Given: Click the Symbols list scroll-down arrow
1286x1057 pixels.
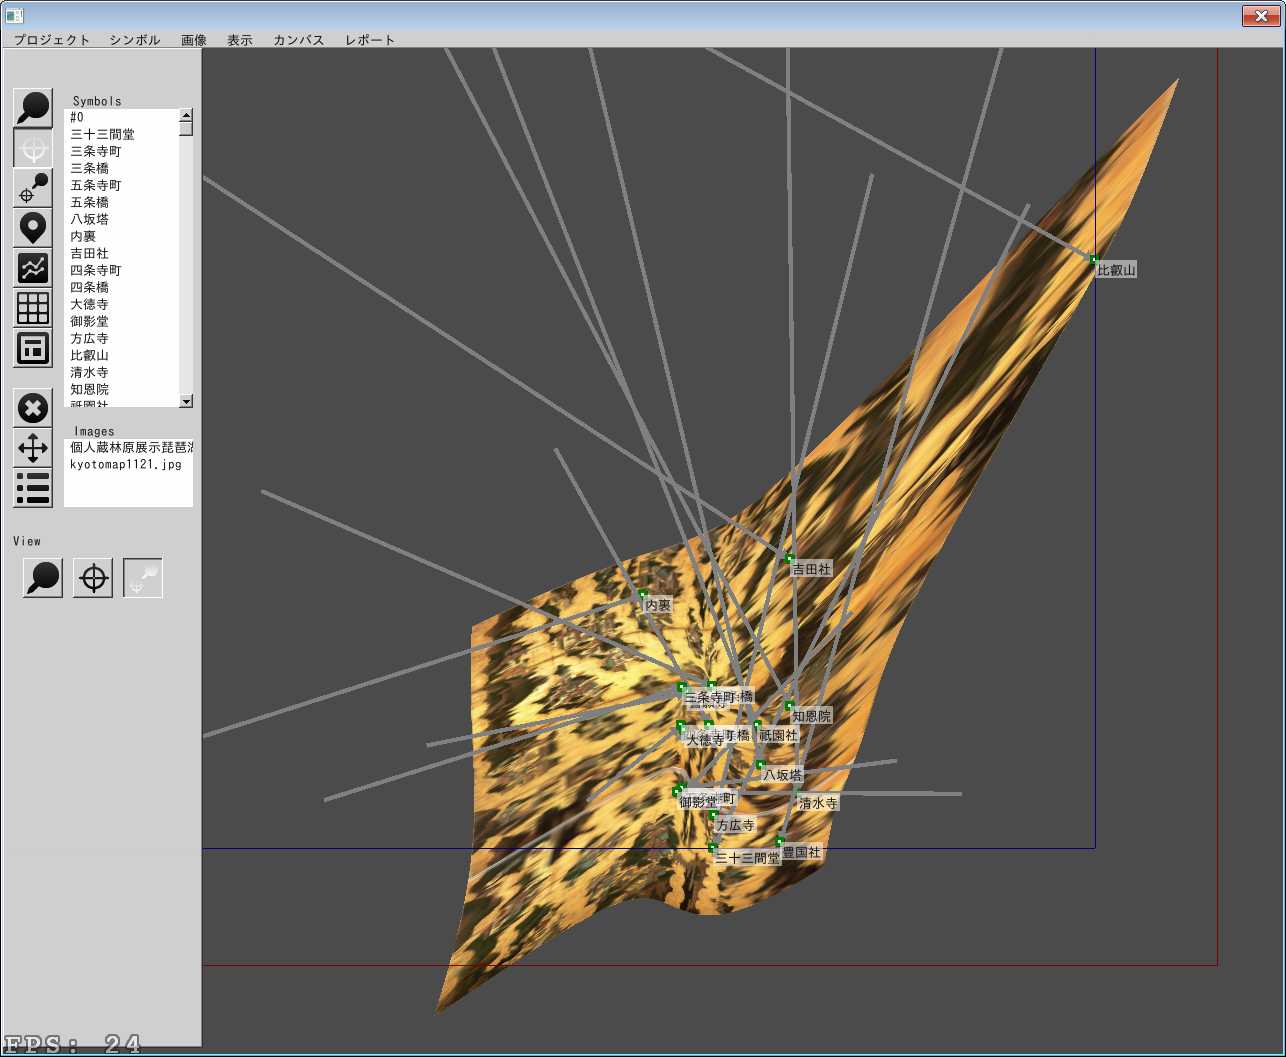Looking at the screenshot, I should [186, 401].
